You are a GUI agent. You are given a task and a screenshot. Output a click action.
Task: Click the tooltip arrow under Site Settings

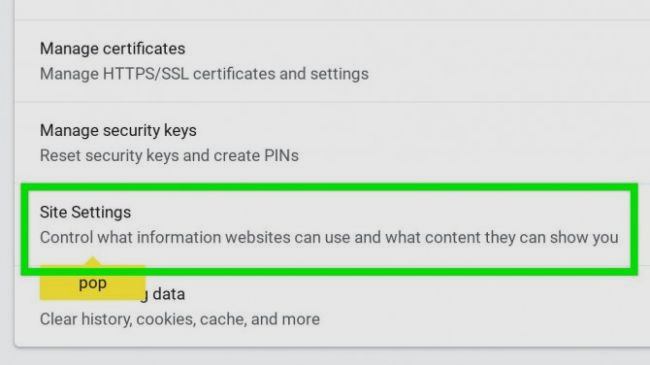tap(92, 261)
